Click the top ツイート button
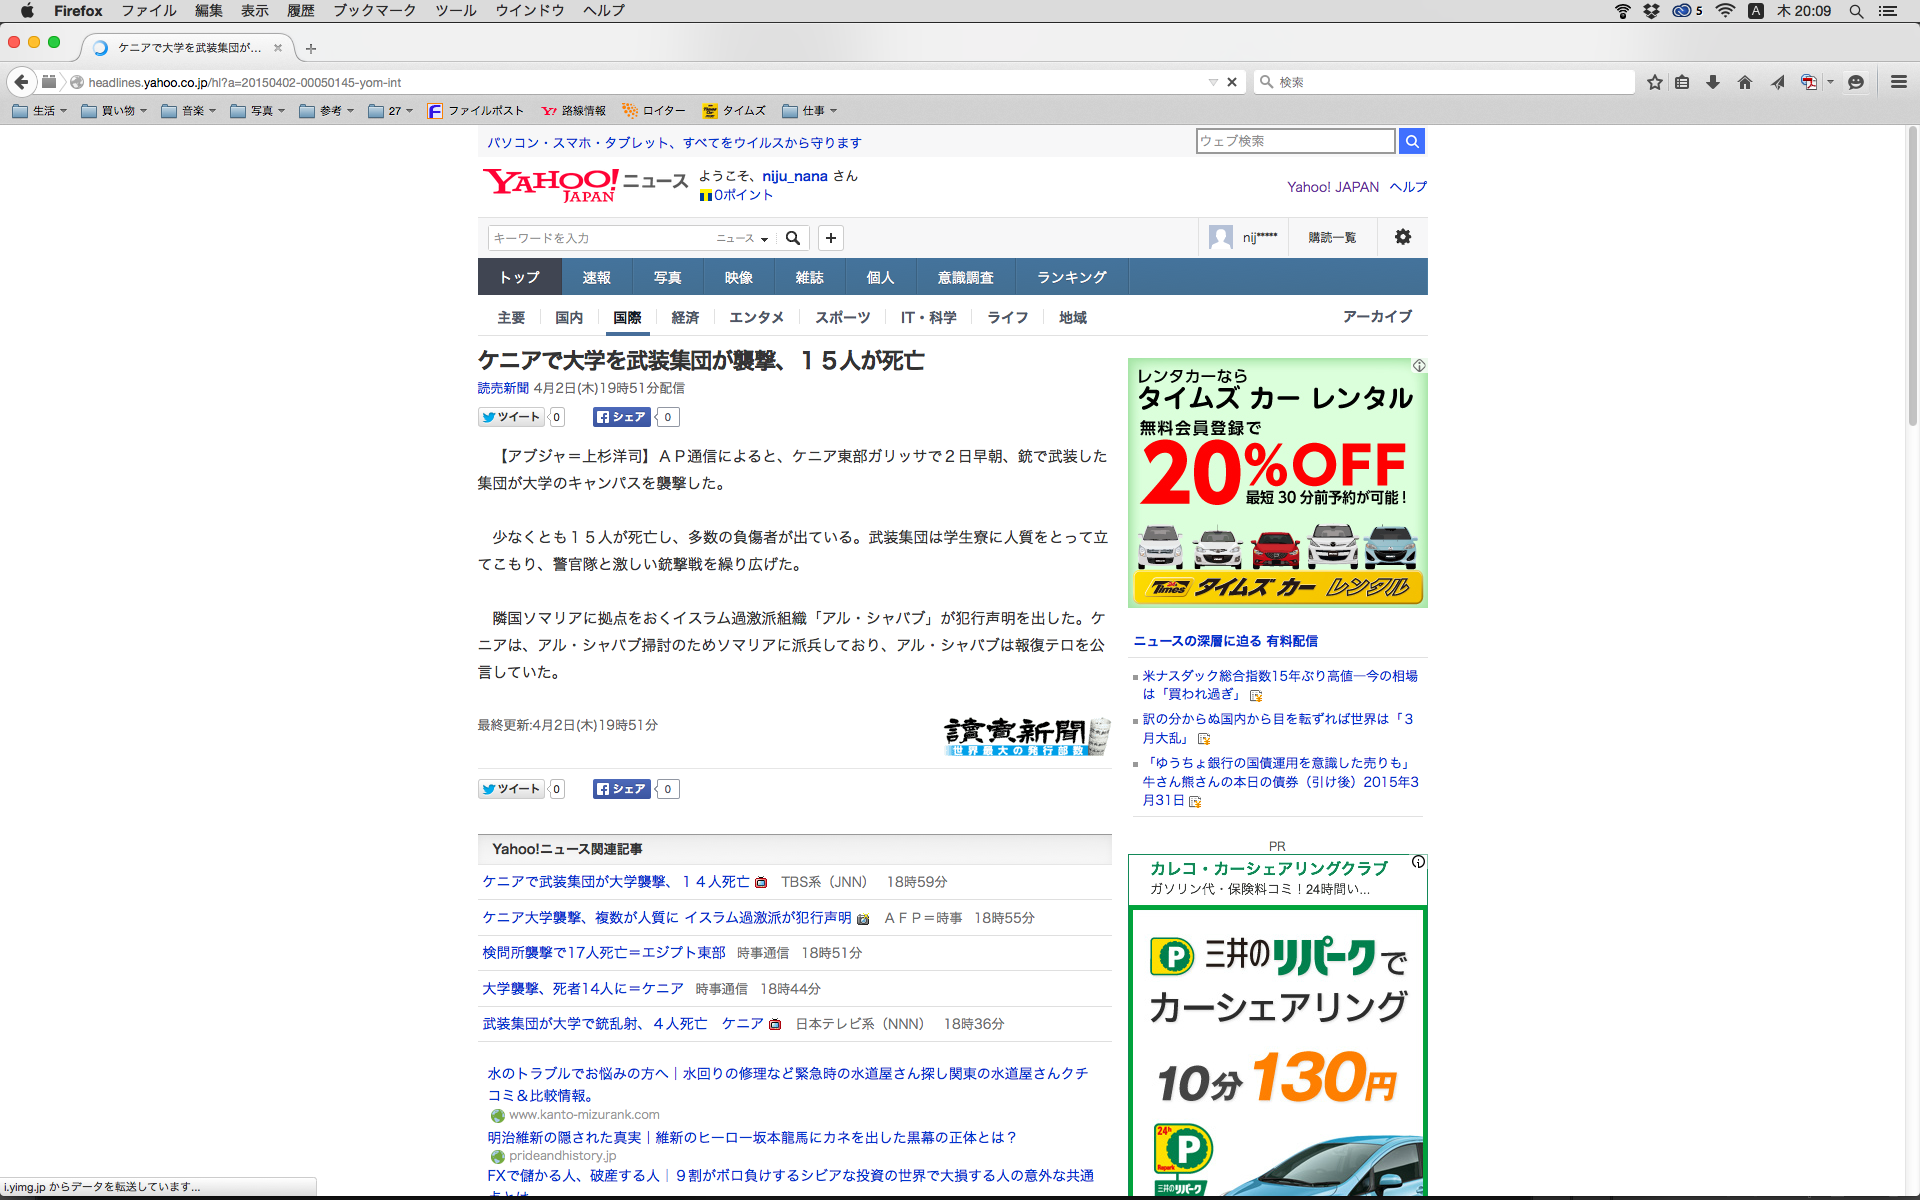This screenshot has width=1920, height=1200. [511, 417]
